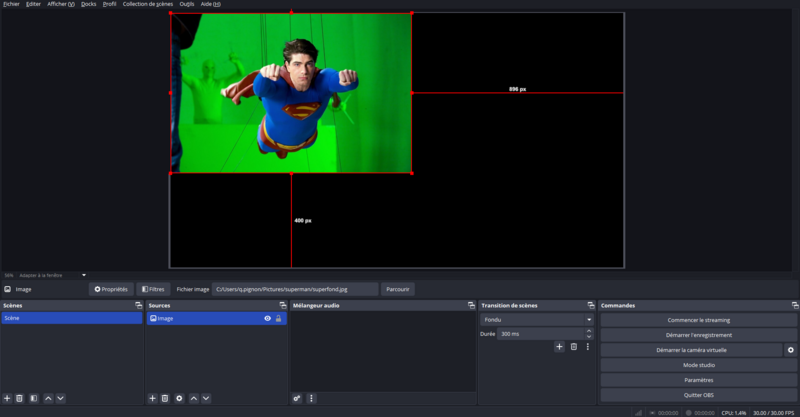
Task: Click the Propriétés button
Action: tap(111, 289)
